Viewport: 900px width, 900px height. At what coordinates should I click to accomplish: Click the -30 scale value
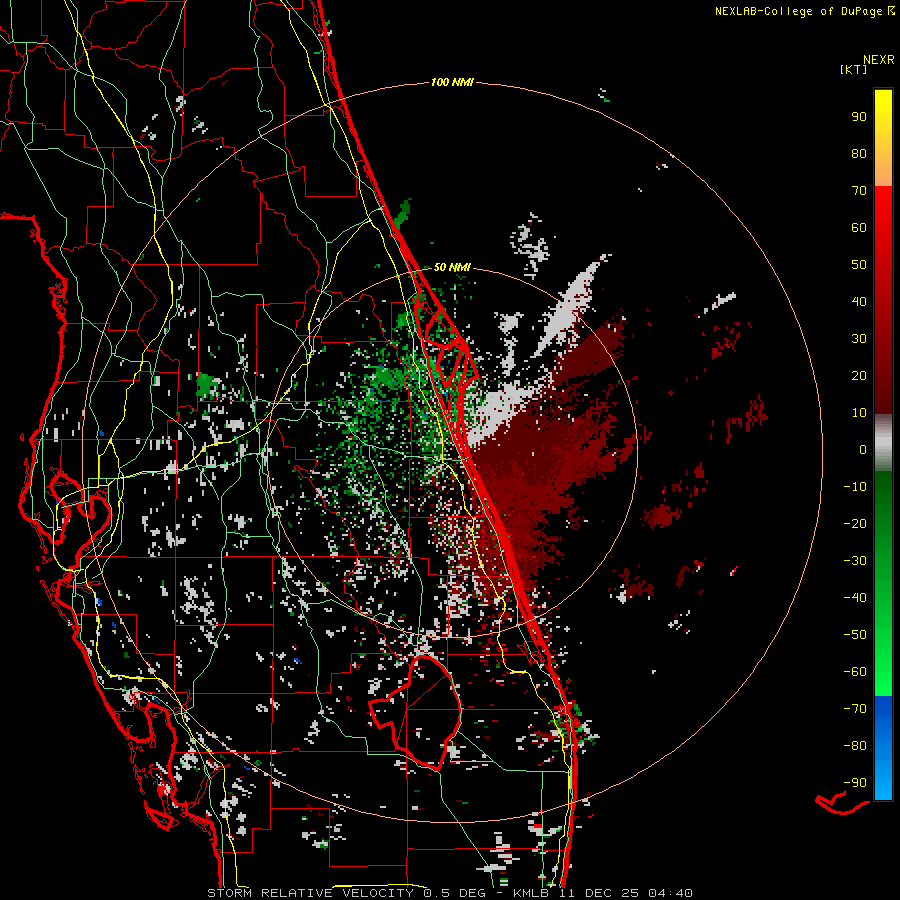click(x=855, y=561)
